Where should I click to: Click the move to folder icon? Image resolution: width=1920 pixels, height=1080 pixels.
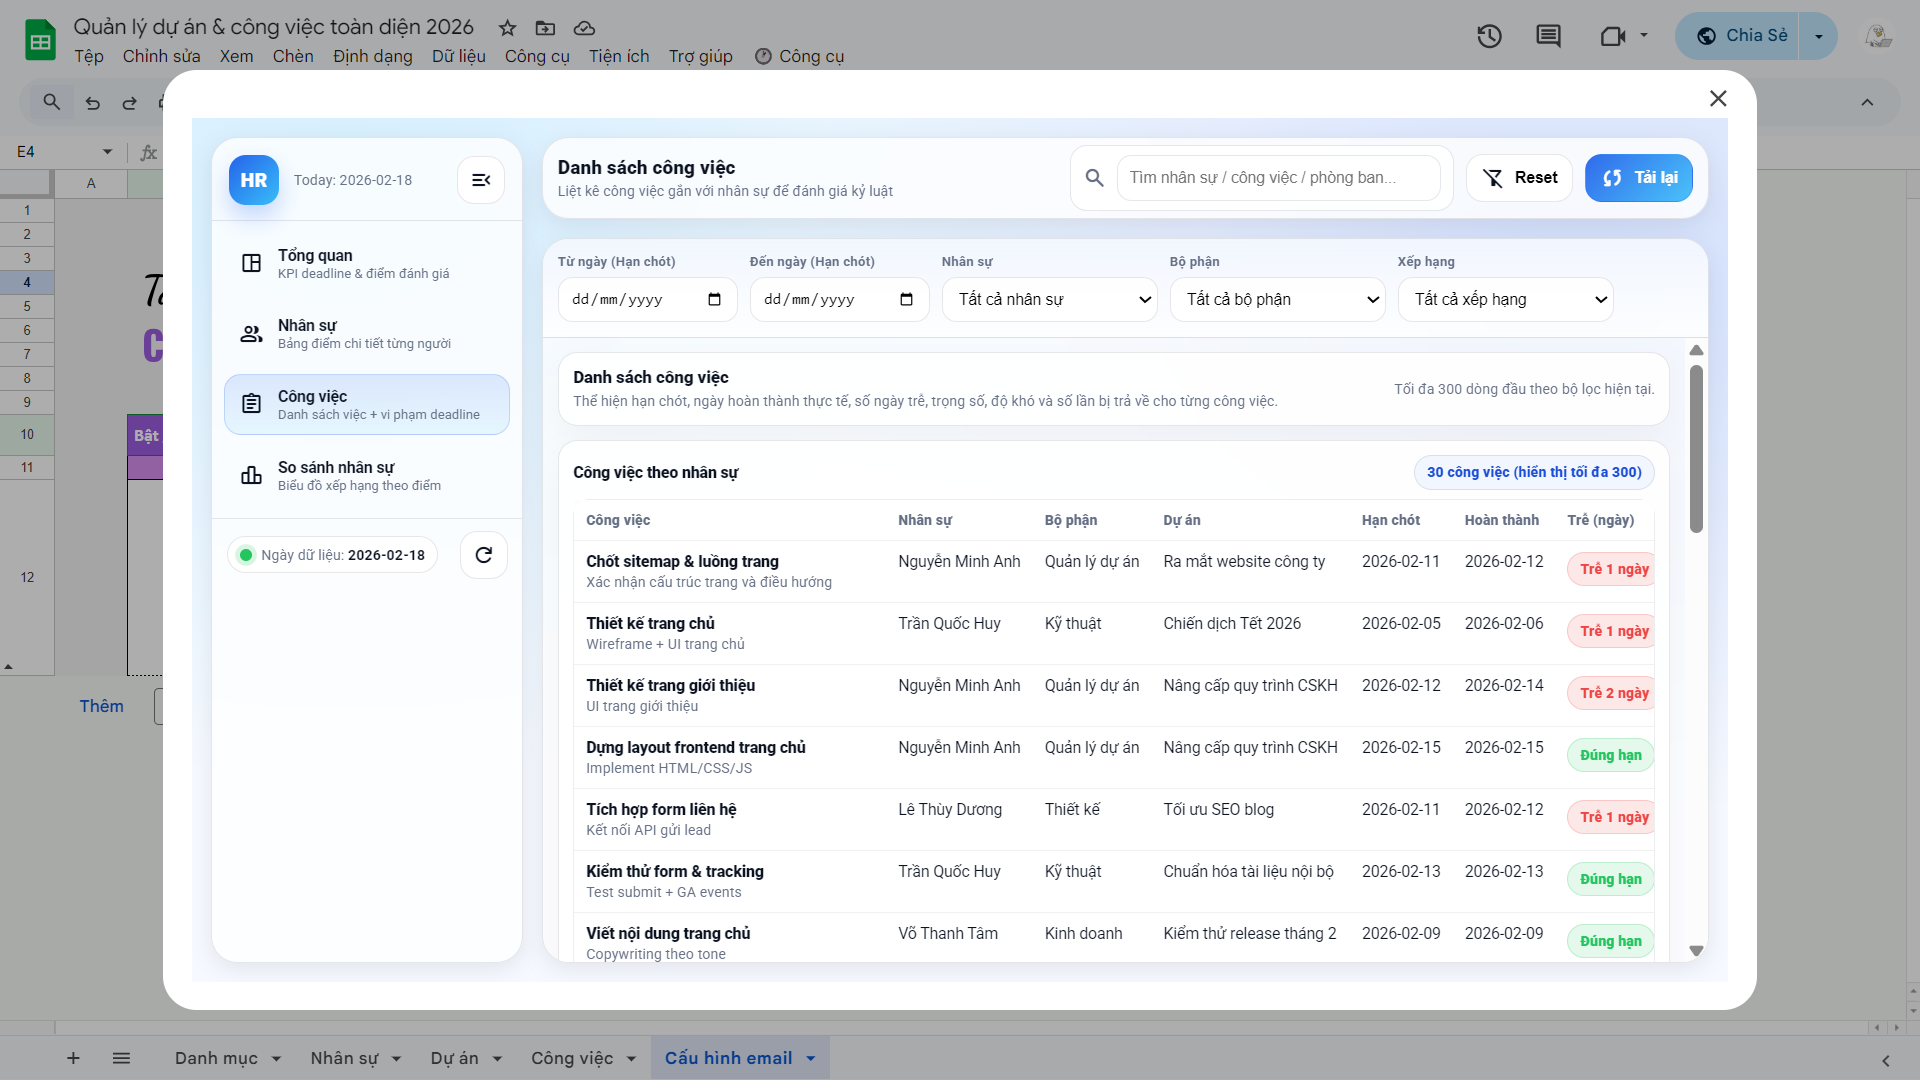point(545,28)
